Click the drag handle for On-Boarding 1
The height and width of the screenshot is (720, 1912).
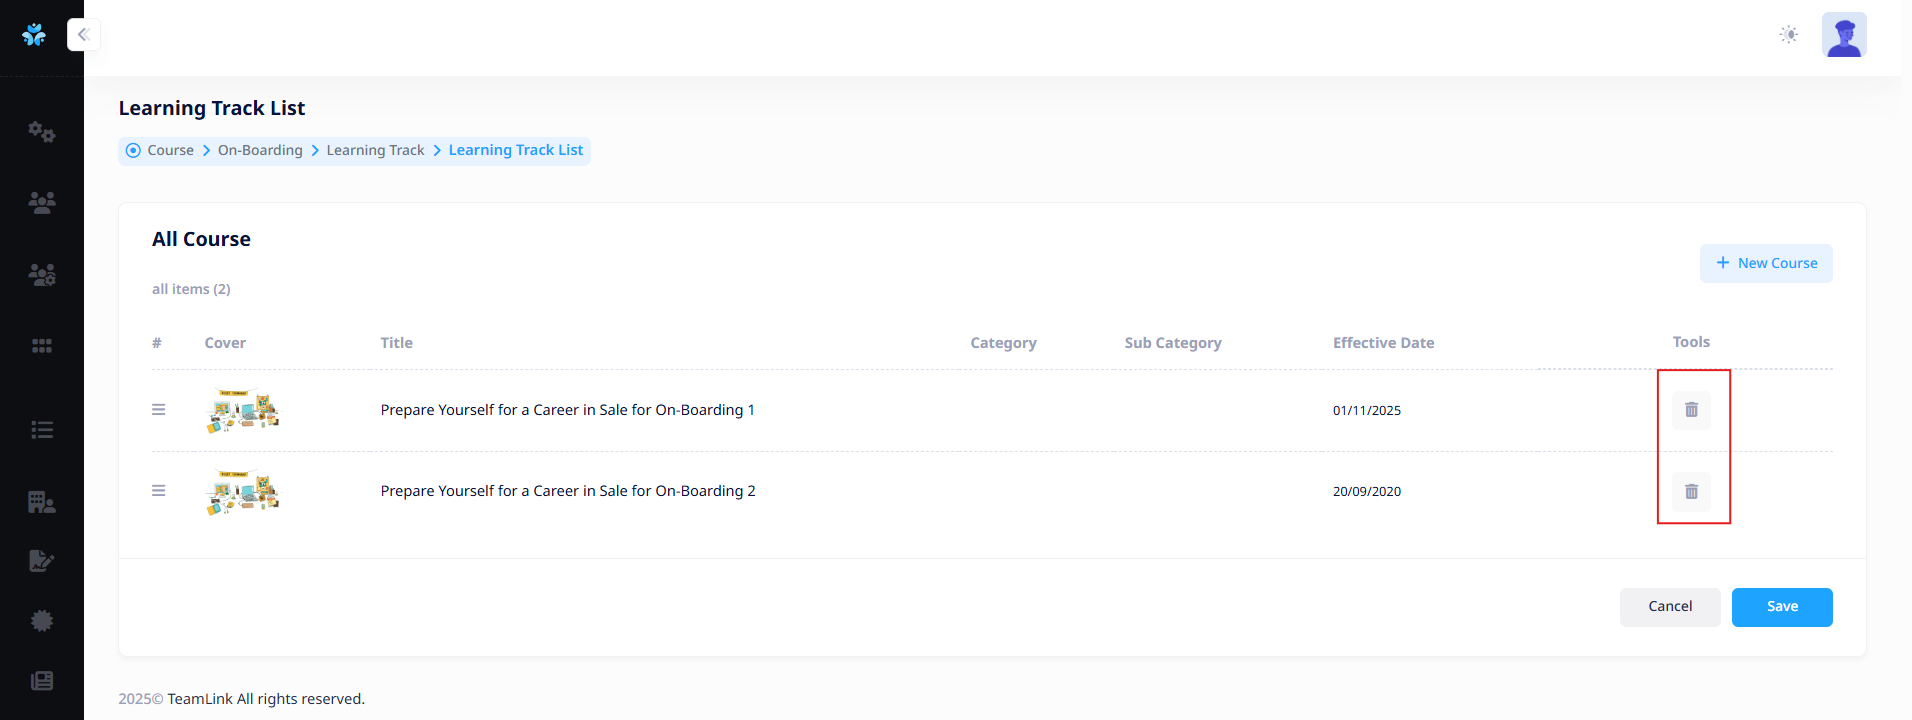pos(158,410)
